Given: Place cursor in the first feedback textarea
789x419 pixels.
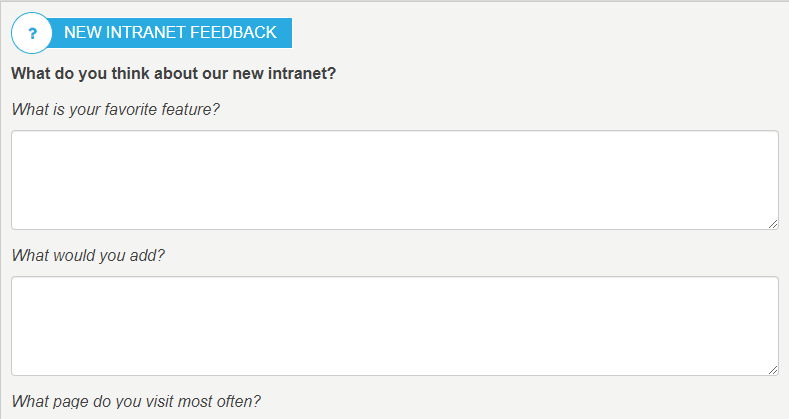Looking at the screenshot, I should click(394, 180).
